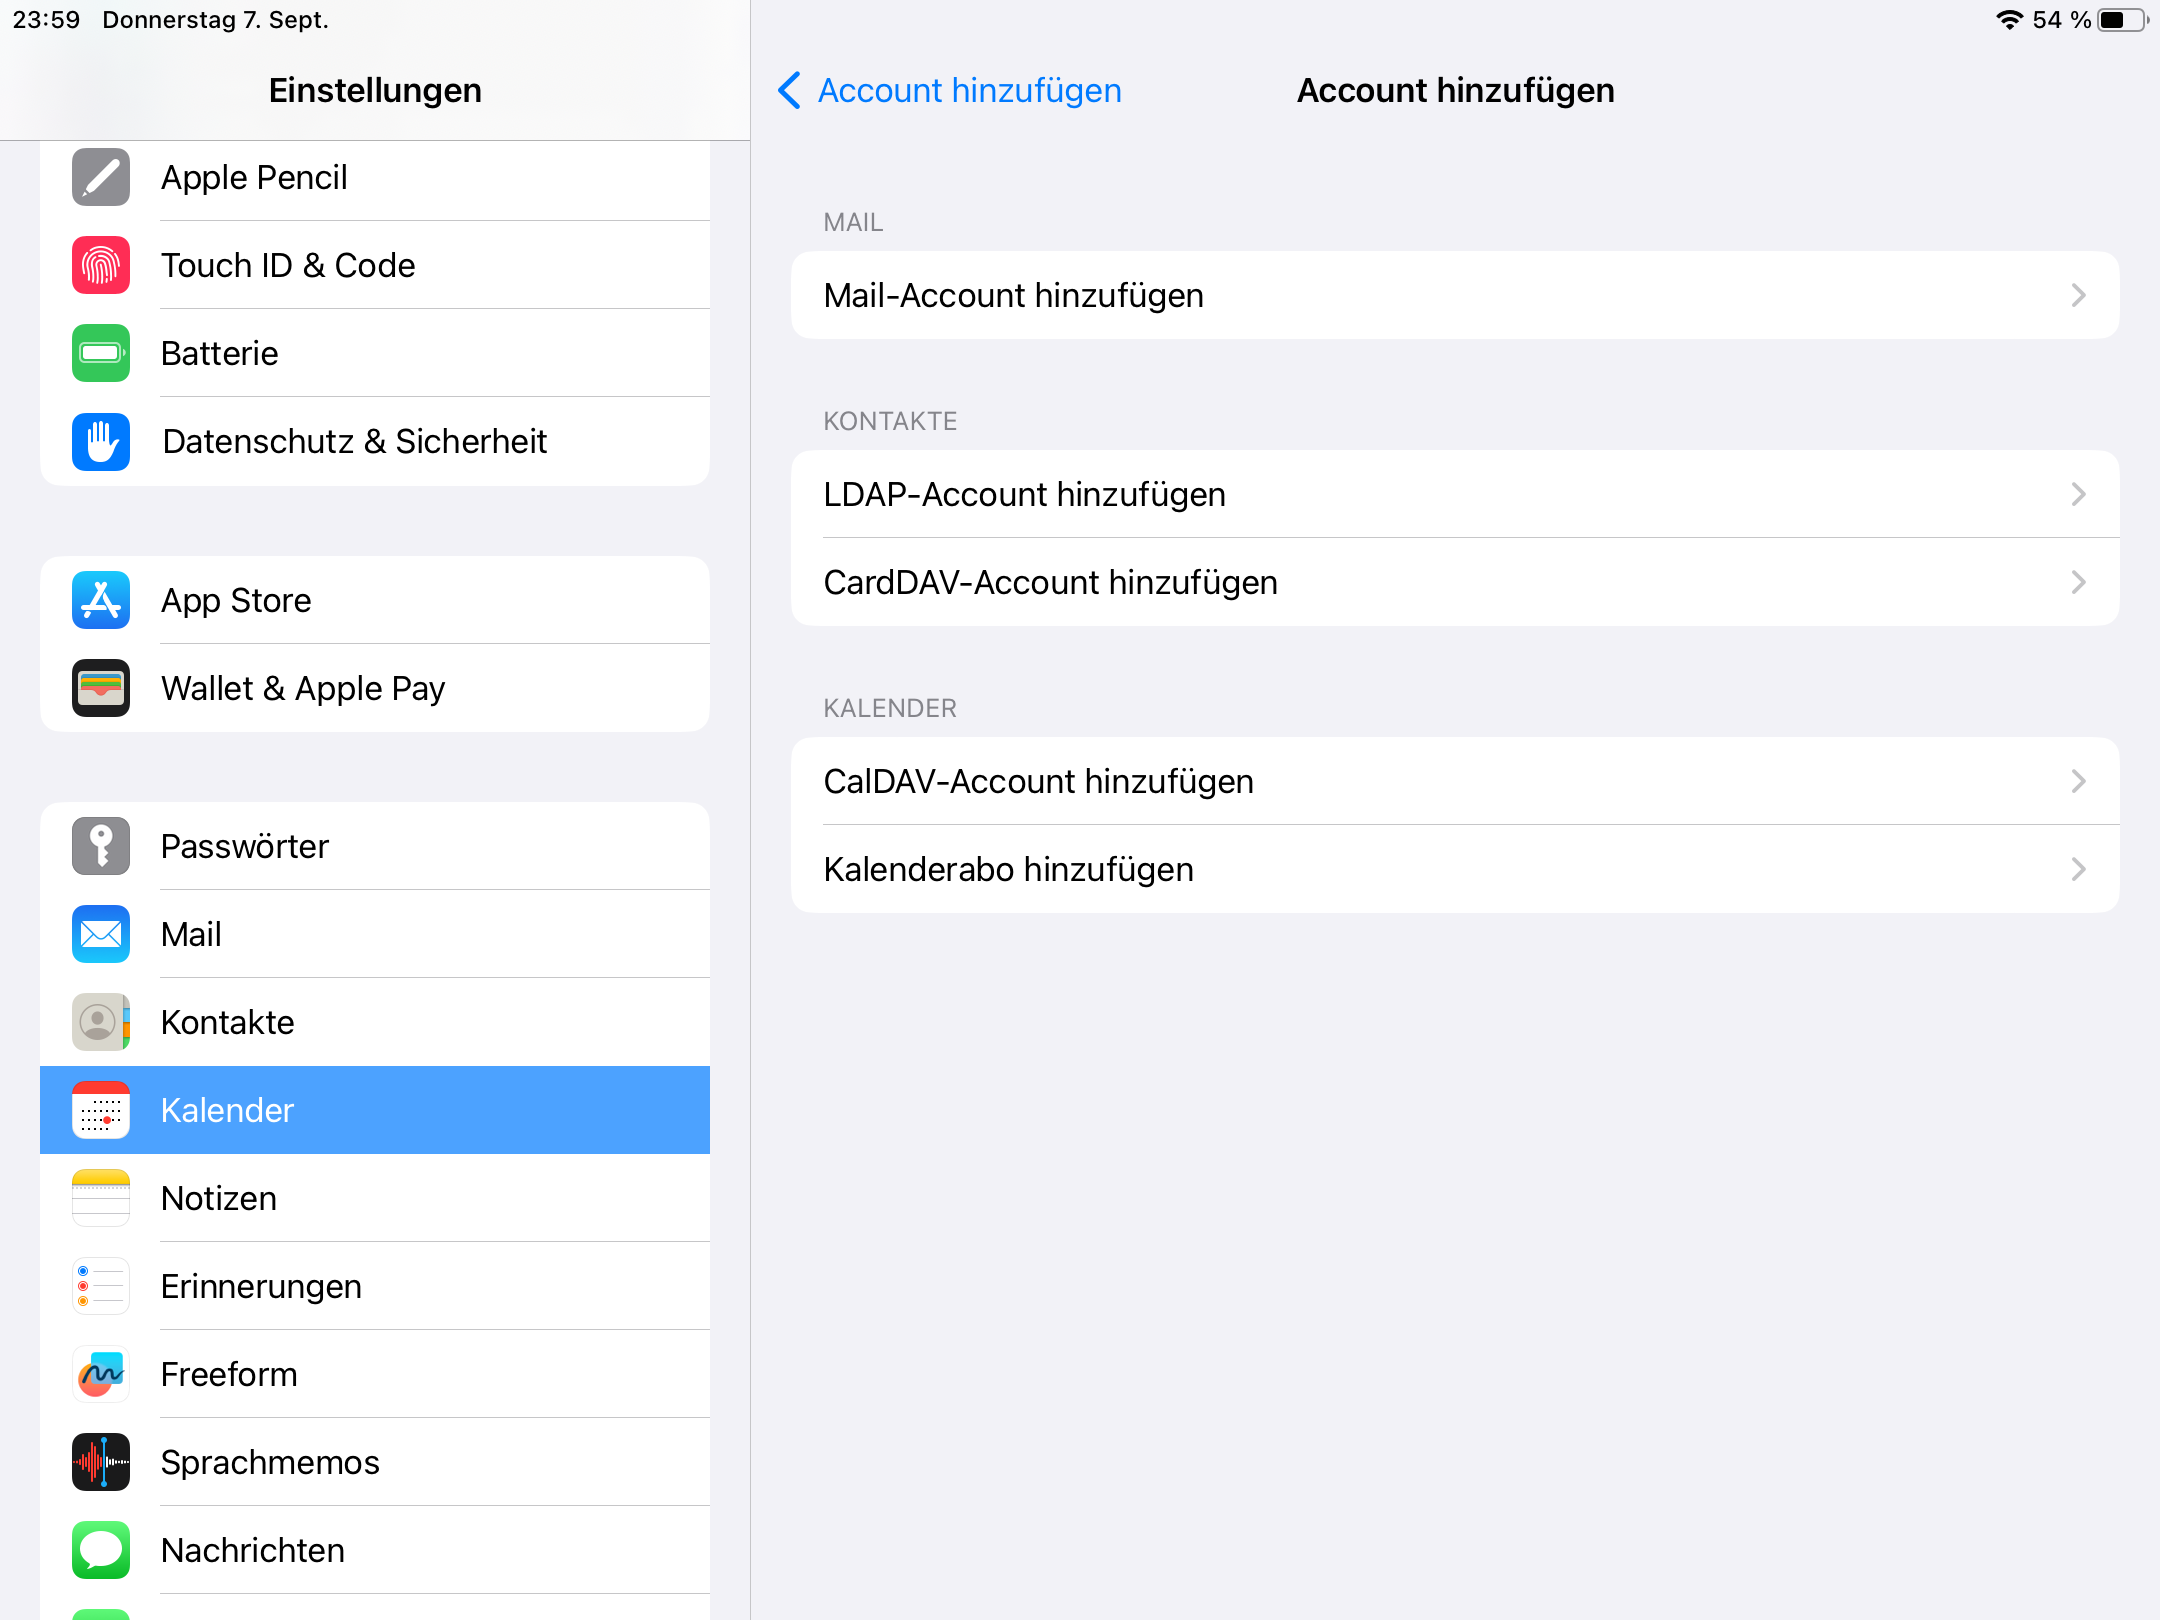Image resolution: width=2160 pixels, height=1620 pixels.
Task: Expand the CalDAV-Account hinzufügen chevron
Action: tap(2078, 782)
